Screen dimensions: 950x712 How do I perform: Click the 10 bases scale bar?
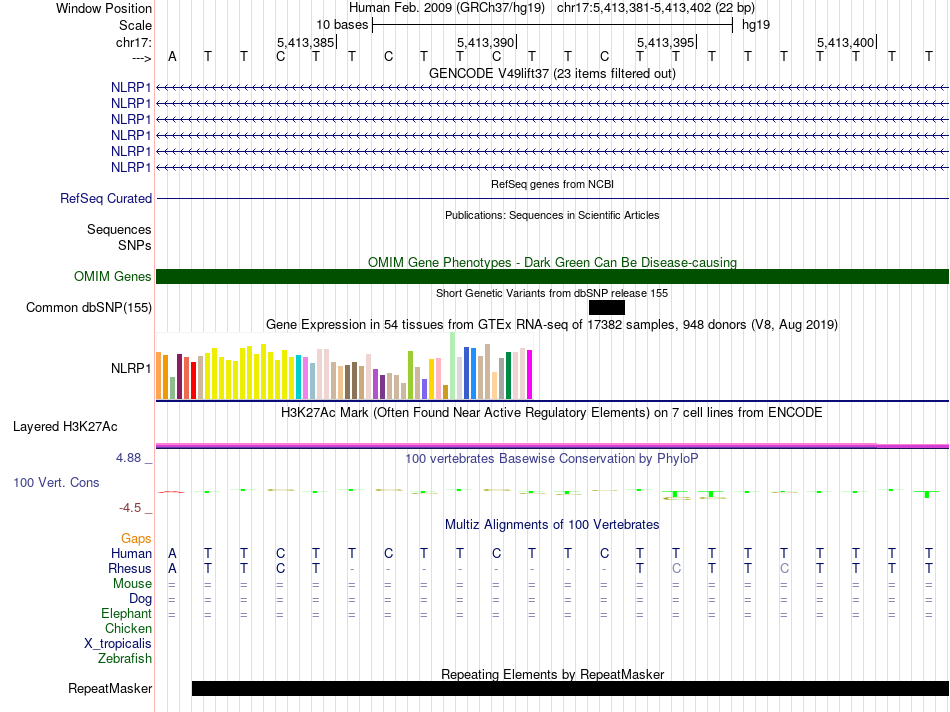tap(552, 24)
